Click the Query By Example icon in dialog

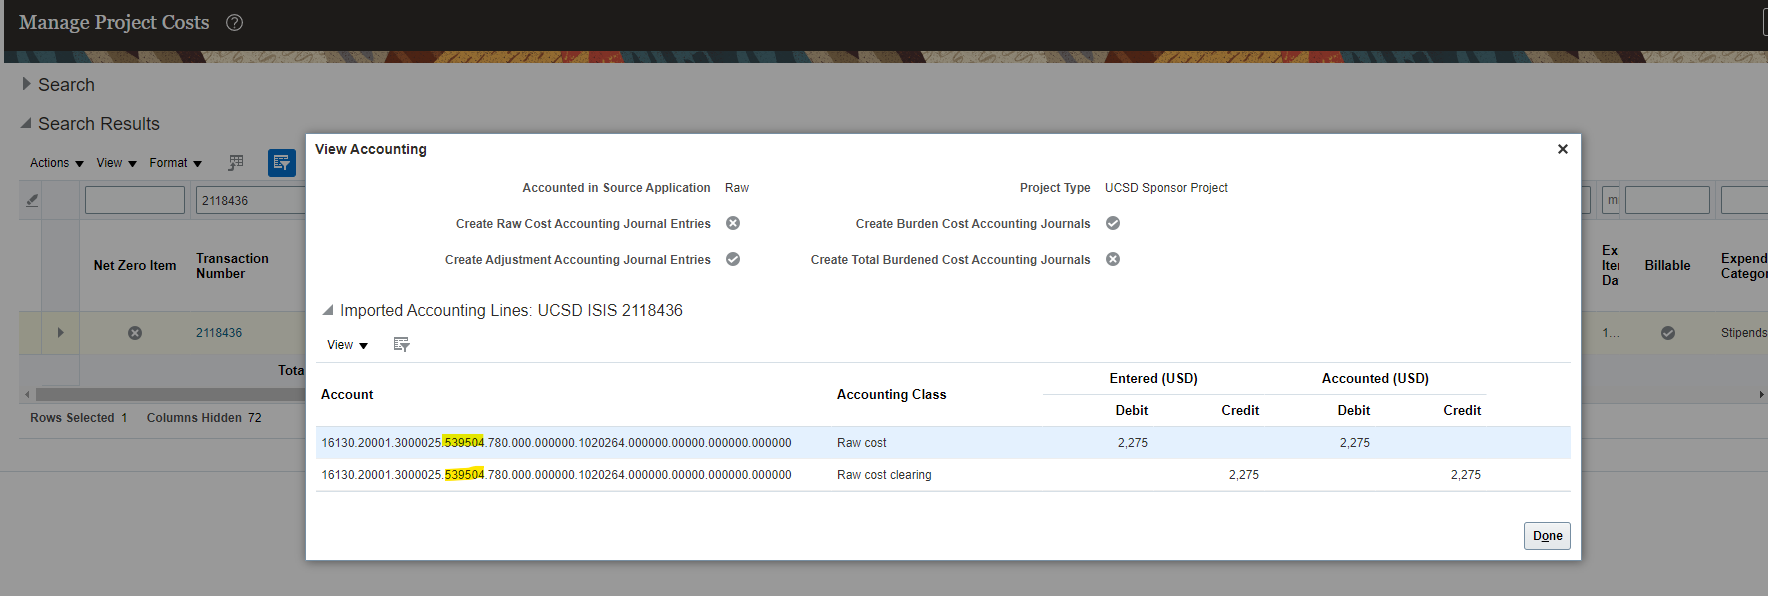(x=401, y=345)
